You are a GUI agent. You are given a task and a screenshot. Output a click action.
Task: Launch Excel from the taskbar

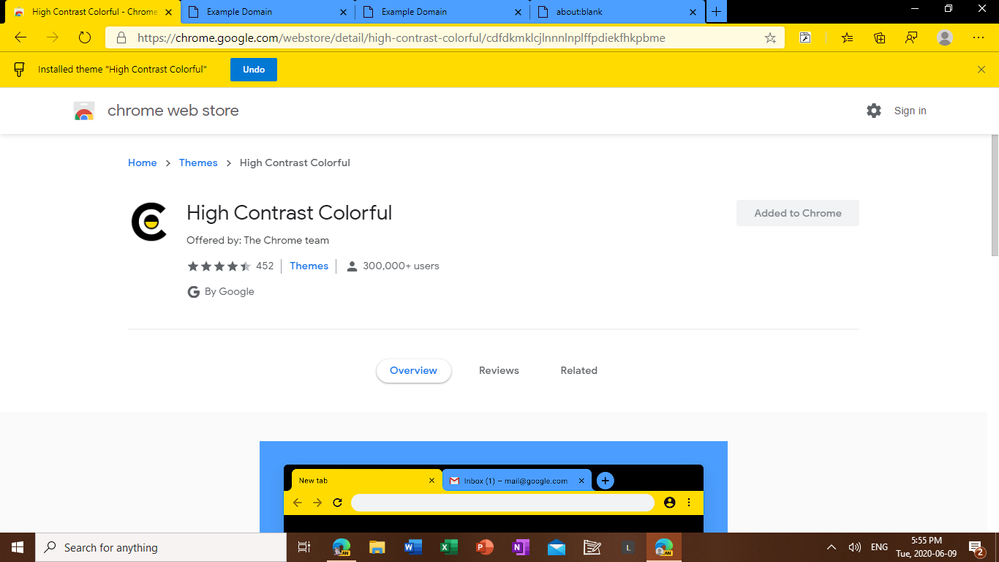click(449, 547)
